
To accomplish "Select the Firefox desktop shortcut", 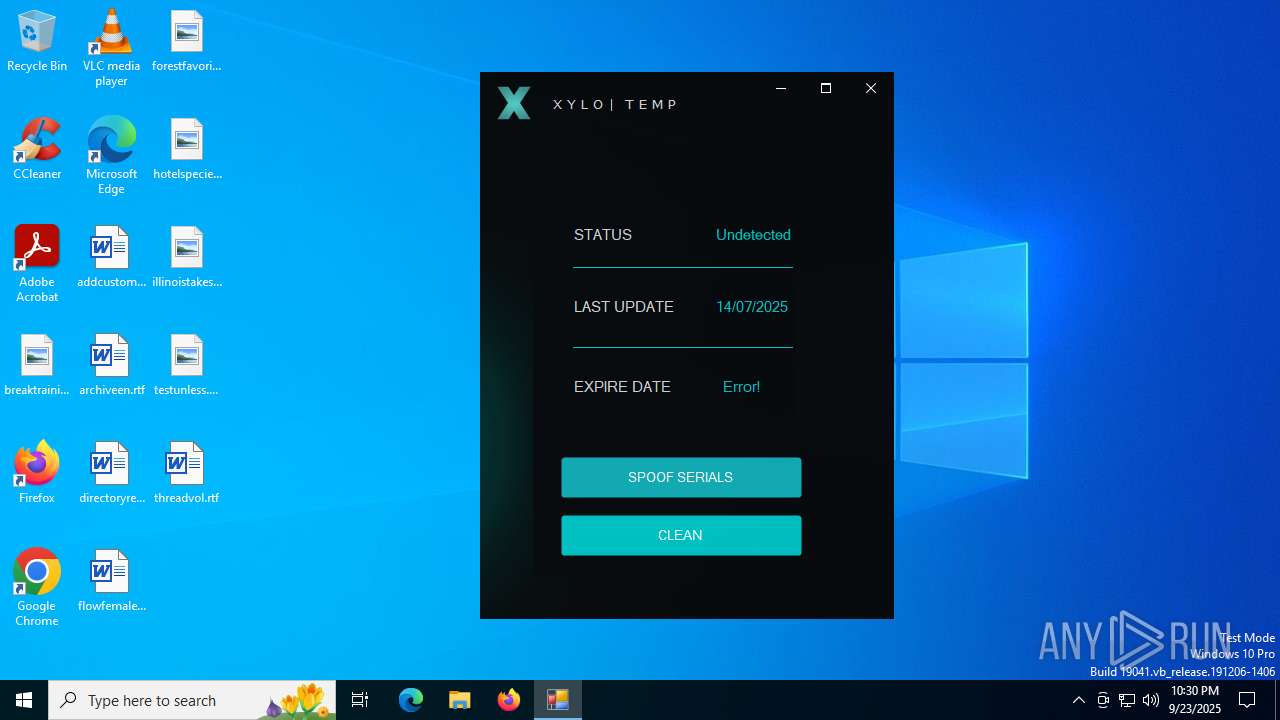I will 37,473.
